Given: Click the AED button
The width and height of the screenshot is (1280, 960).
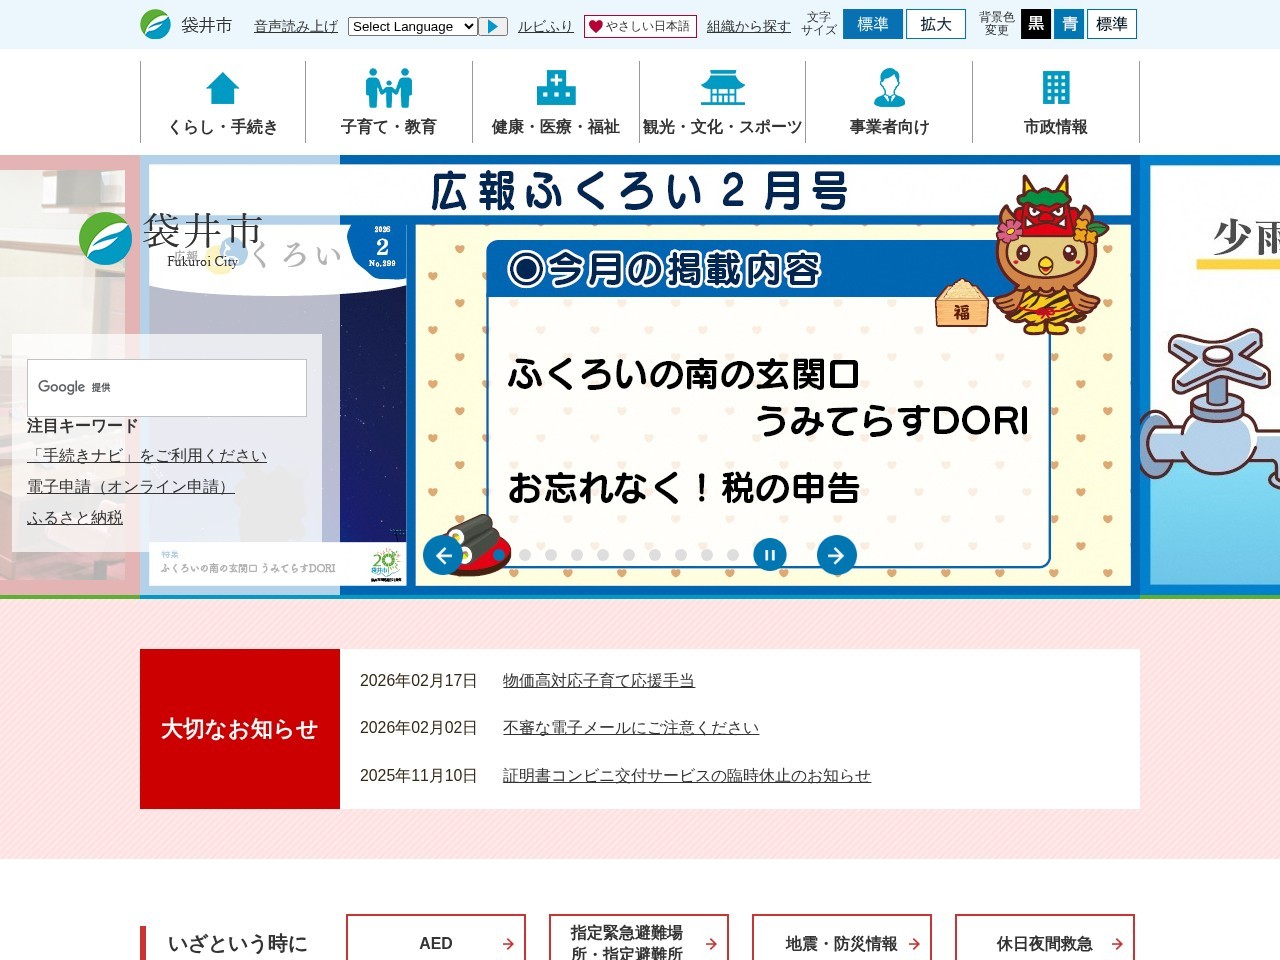Looking at the screenshot, I should [435, 940].
